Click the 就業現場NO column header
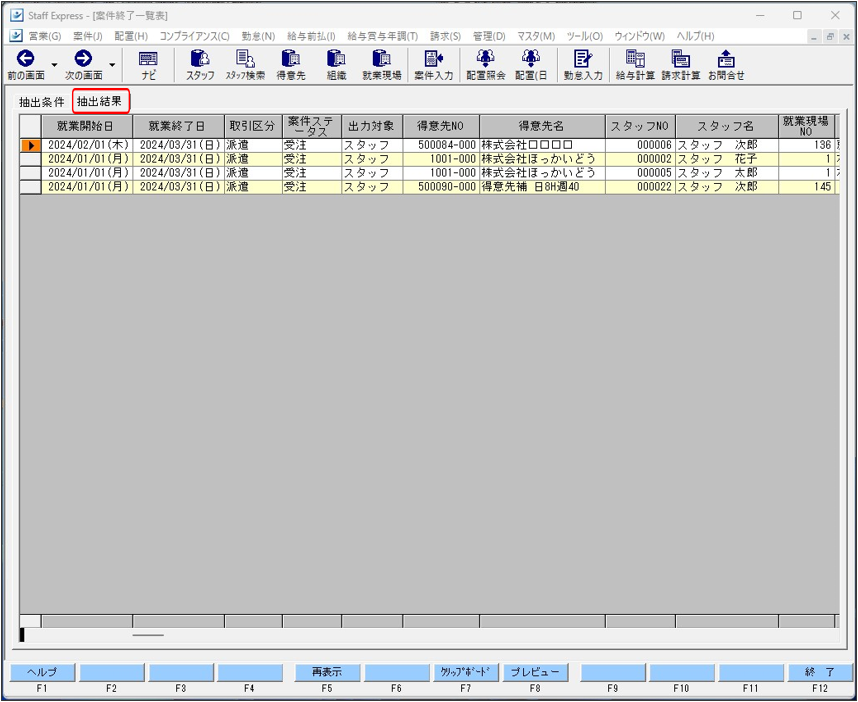Screen dimensions: 858x702 tap(806, 126)
